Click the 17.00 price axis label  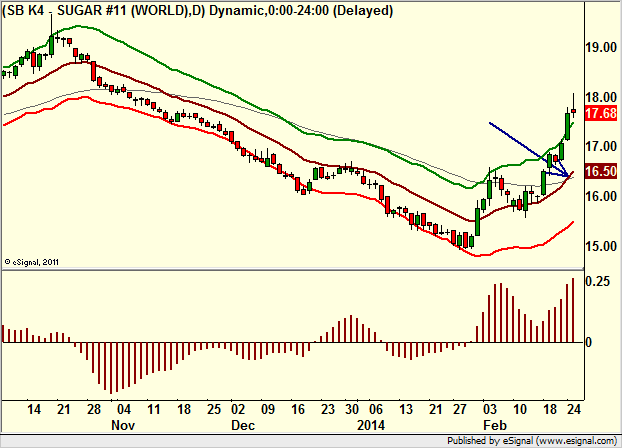tap(601, 146)
